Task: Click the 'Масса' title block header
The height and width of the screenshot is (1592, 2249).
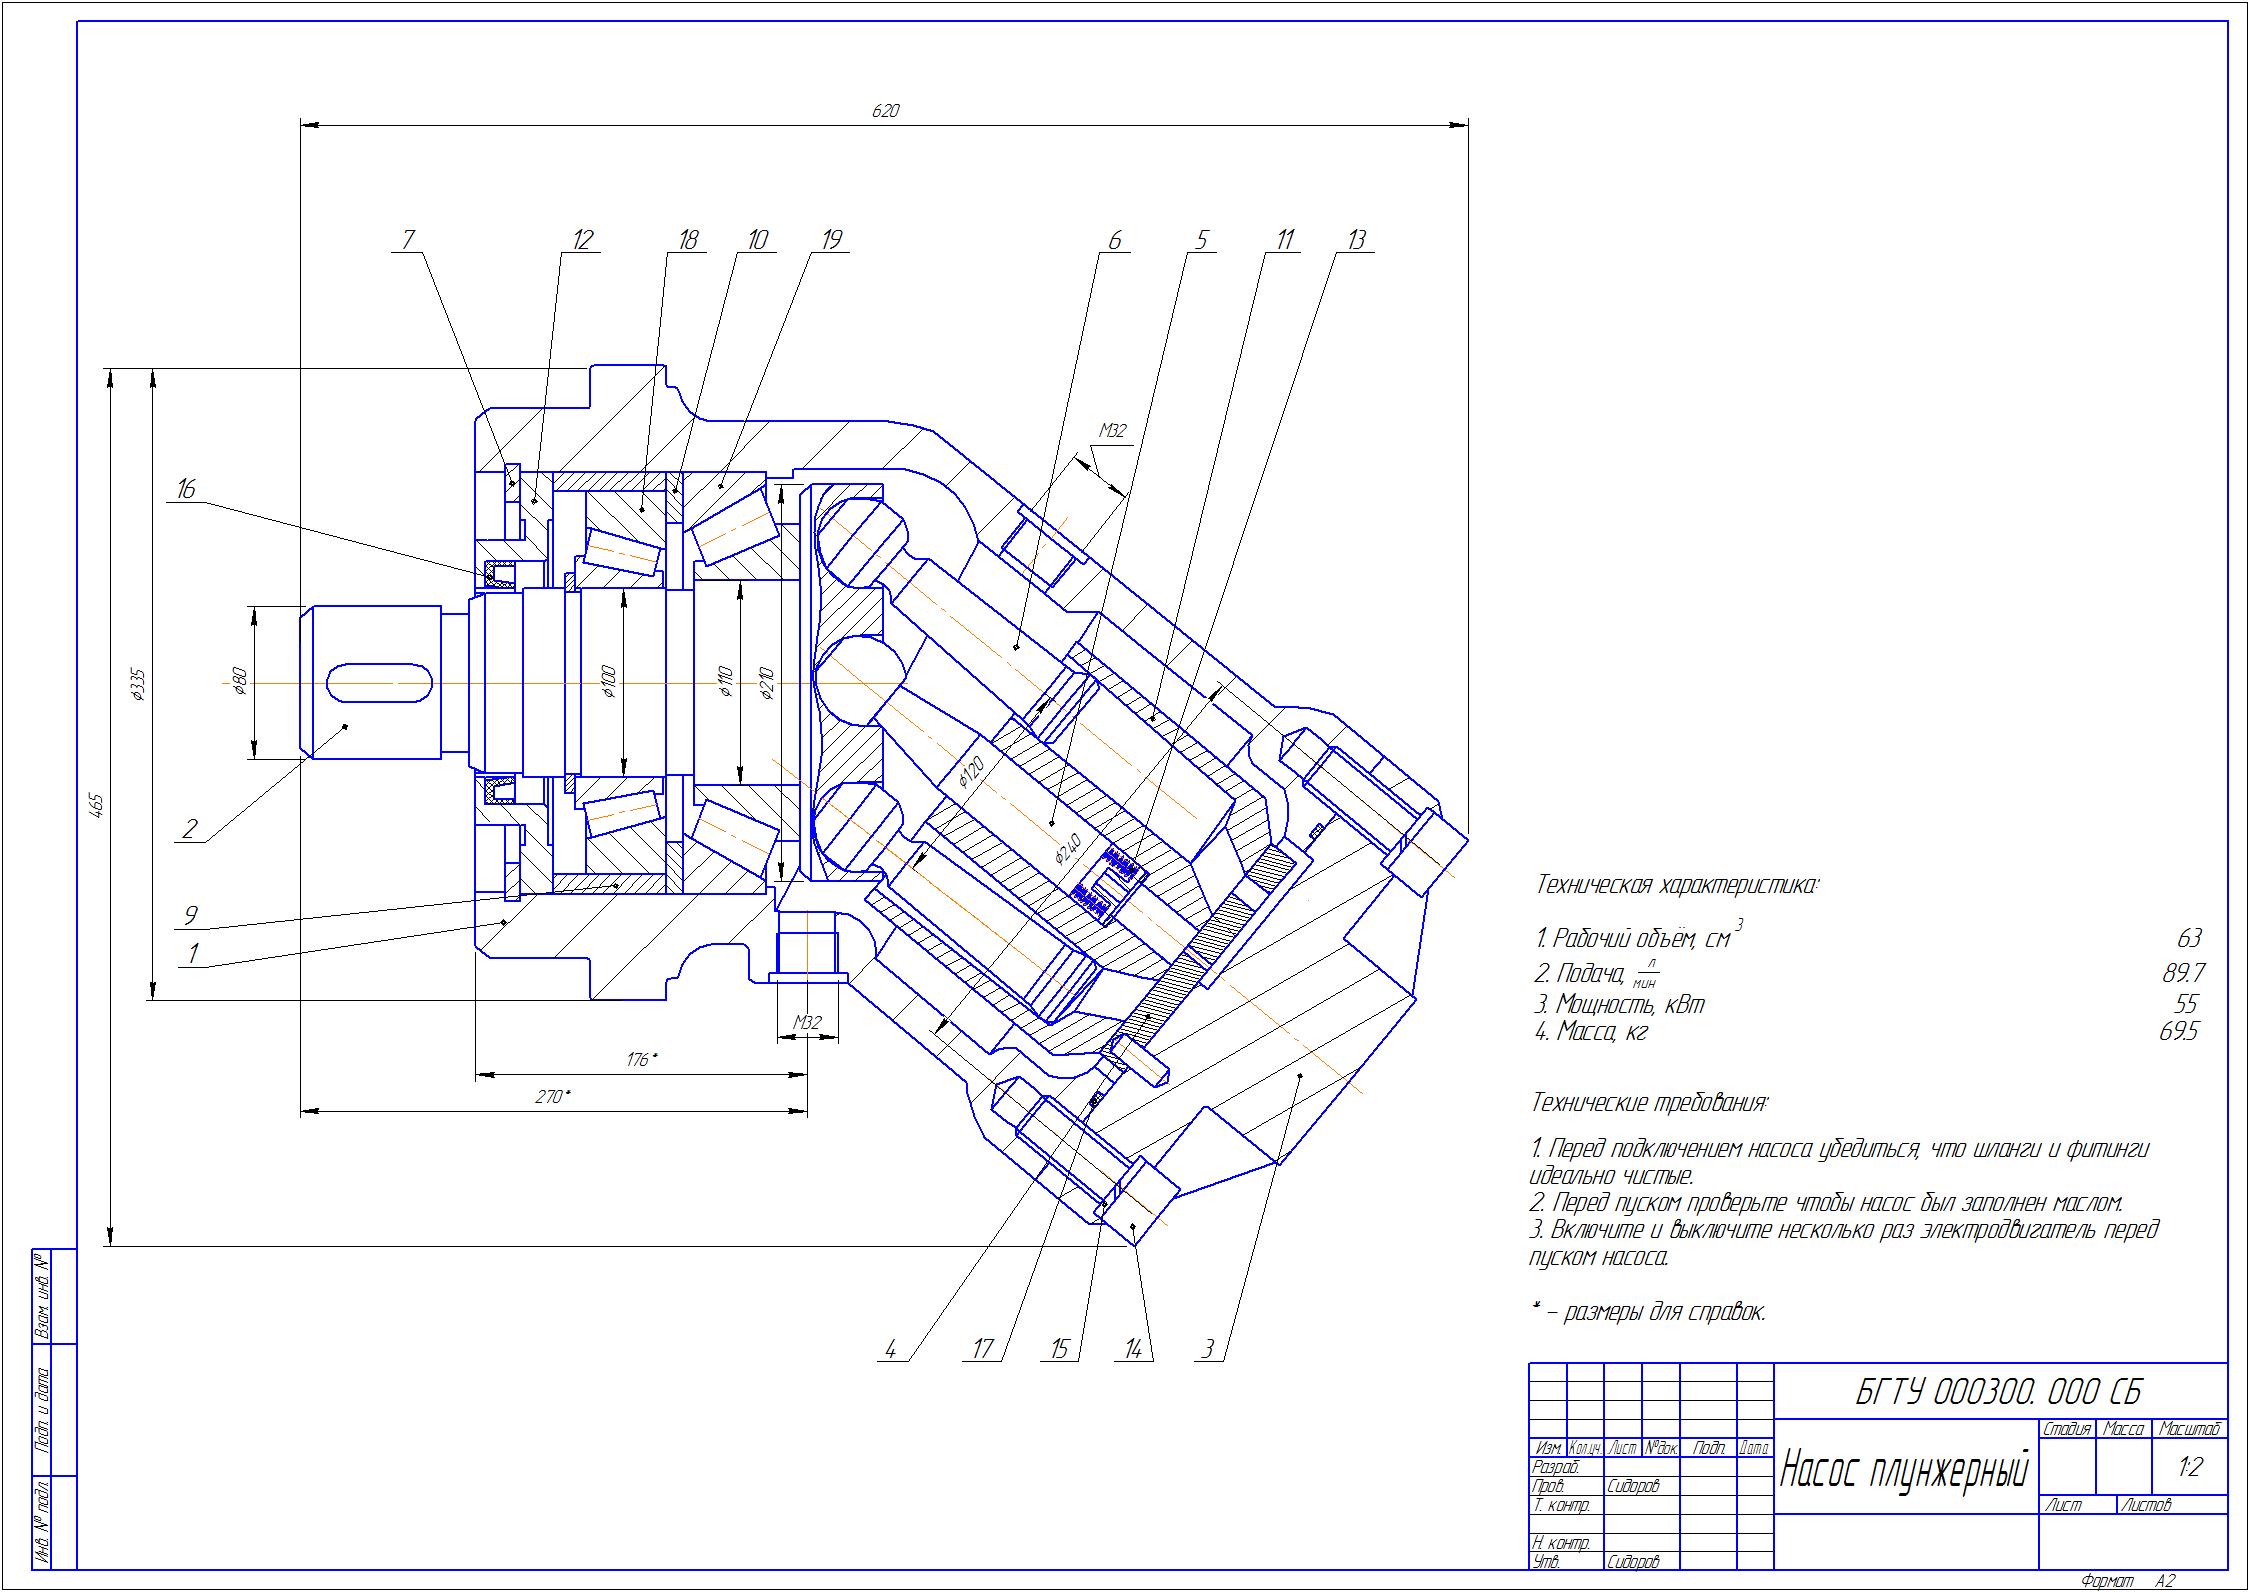Action: pyautogui.click(x=2123, y=1429)
